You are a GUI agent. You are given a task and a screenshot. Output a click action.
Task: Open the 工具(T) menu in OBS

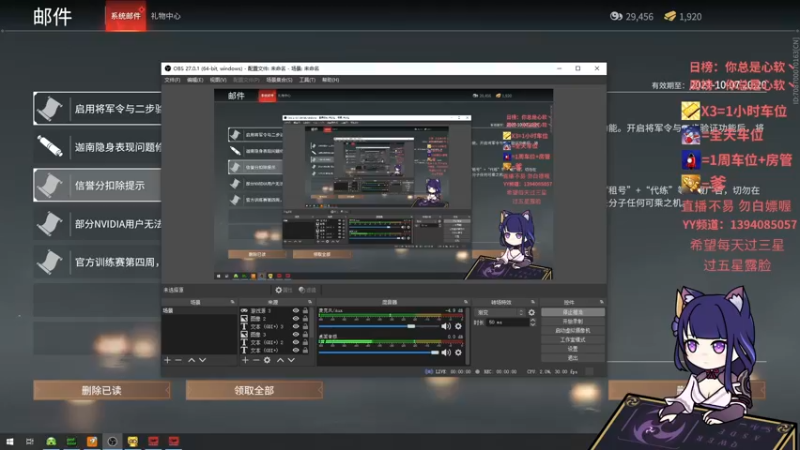[x=307, y=80]
